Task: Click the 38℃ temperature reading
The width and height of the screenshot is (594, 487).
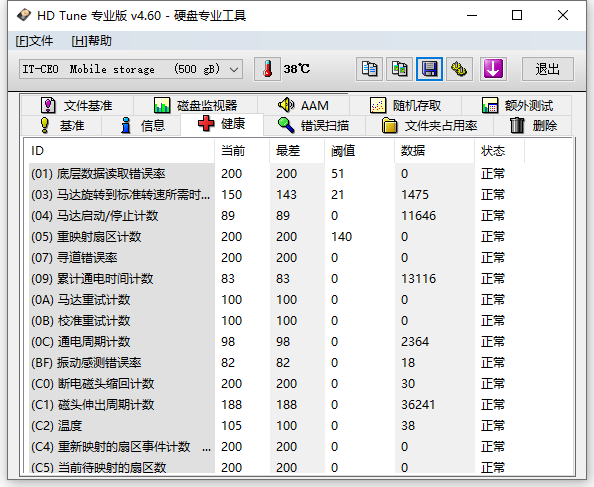Action: pyautogui.click(x=297, y=69)
